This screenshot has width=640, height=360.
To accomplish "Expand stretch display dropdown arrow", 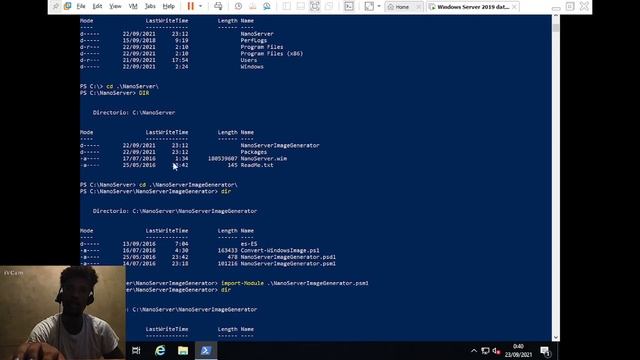I will 379,6.
